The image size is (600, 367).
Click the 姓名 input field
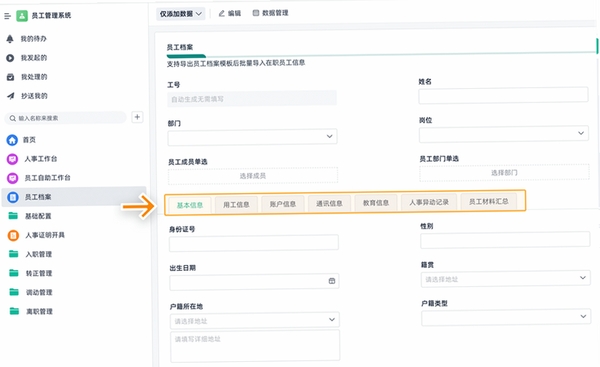503,96
